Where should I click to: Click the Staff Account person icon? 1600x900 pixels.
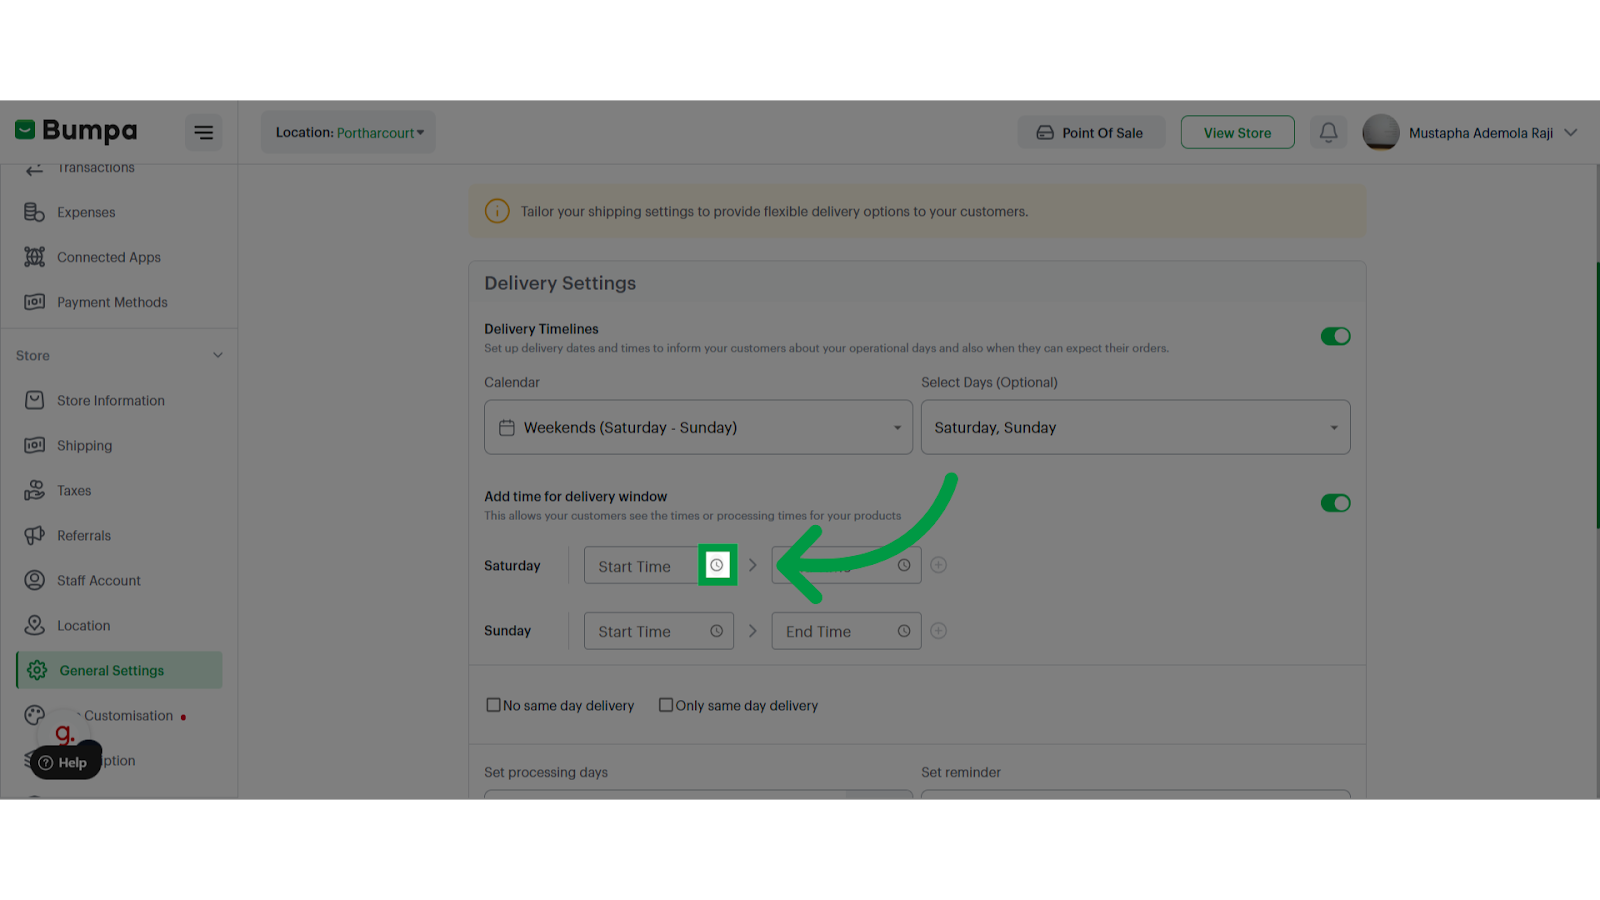coord(35,580)
